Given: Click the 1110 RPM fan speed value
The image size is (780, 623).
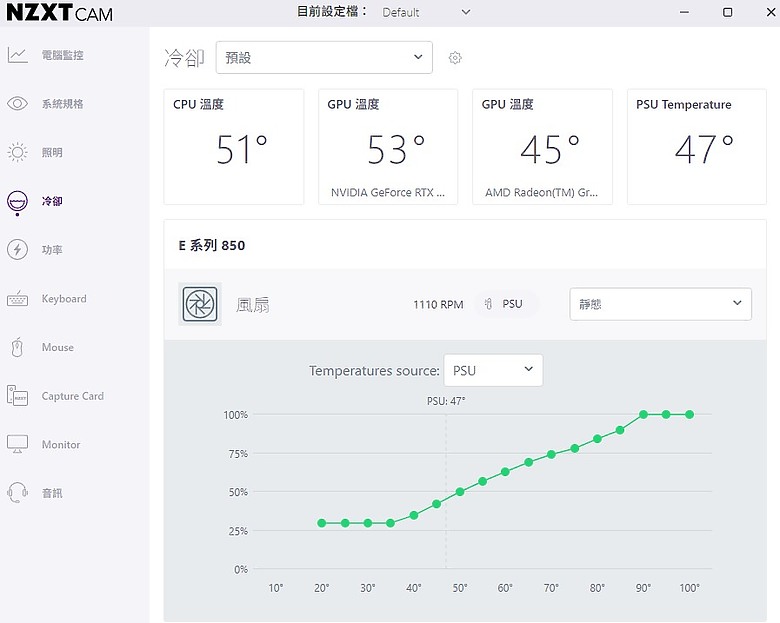Looking at the screenshot, I should point(438,305).
